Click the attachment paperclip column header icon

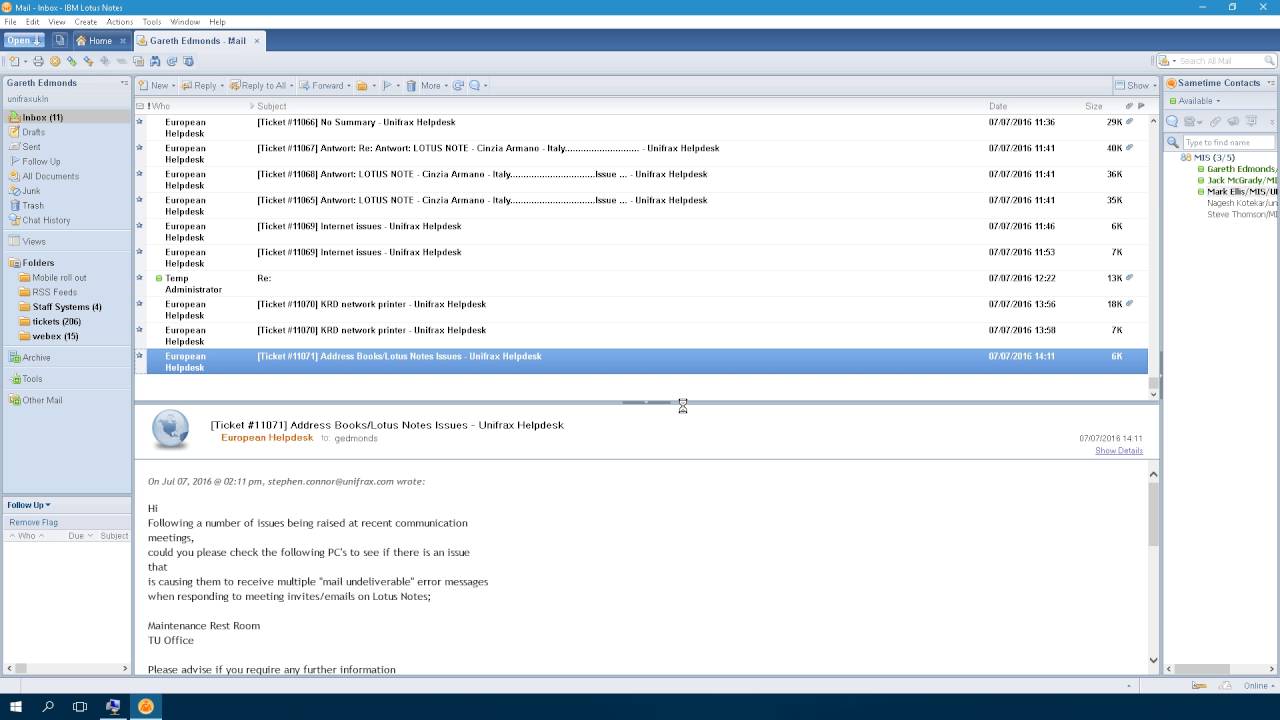coord(1129,106)
